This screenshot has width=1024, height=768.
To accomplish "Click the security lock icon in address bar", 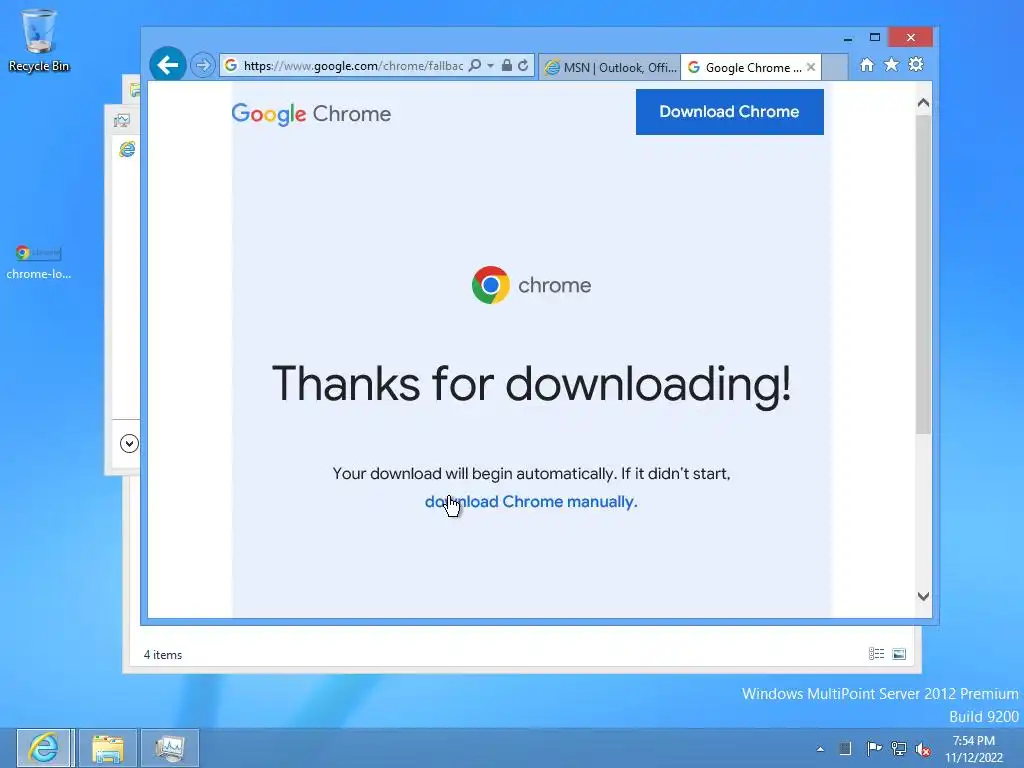I will point(506,65).
